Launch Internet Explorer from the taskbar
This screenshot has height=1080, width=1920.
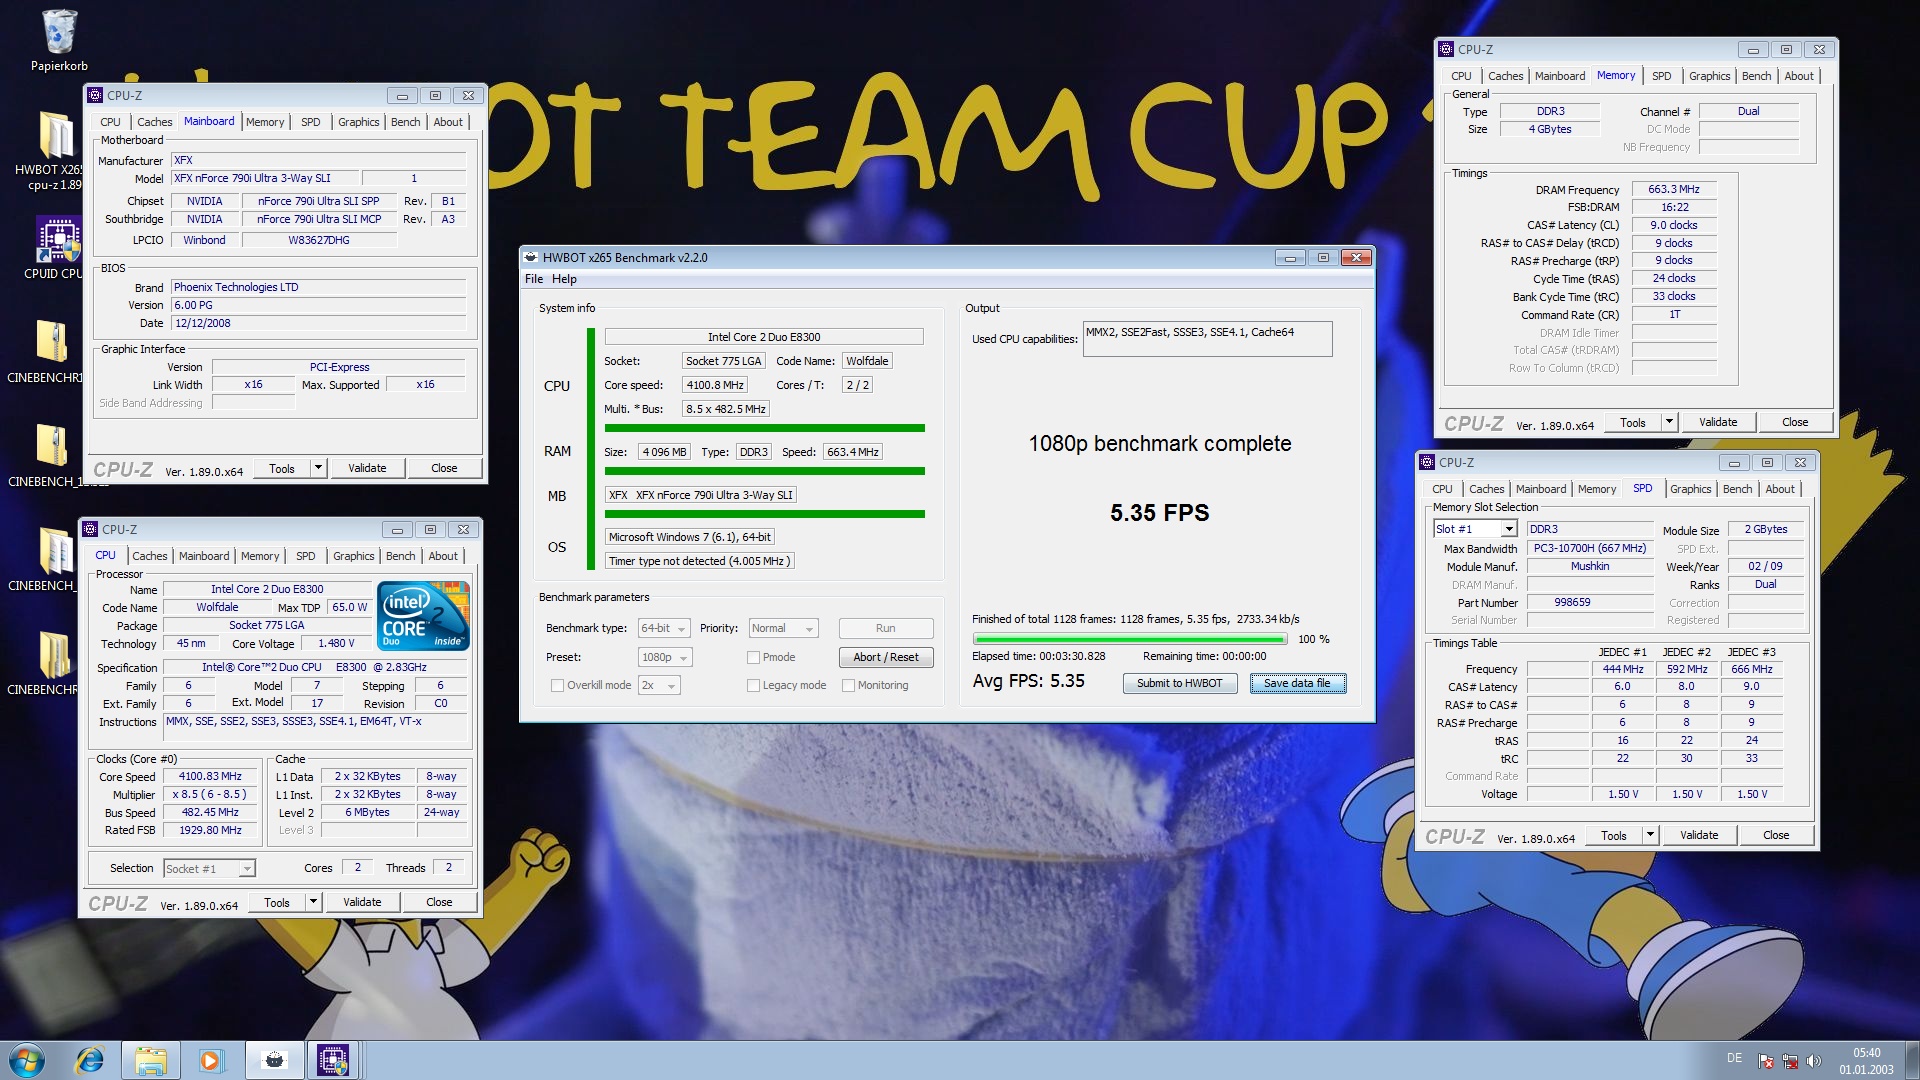(x=90, y=1060)
